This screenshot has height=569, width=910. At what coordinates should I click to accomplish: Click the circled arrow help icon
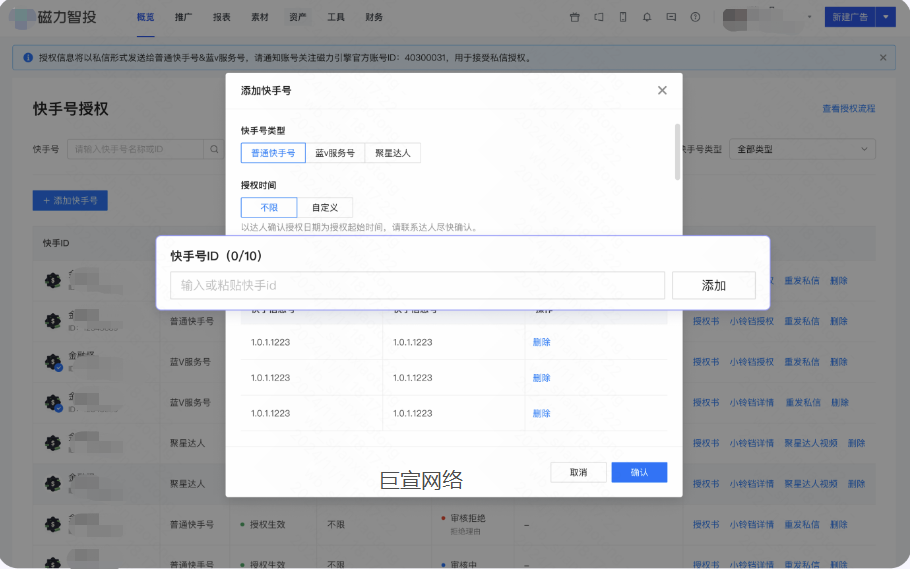[x=695, y=17]
